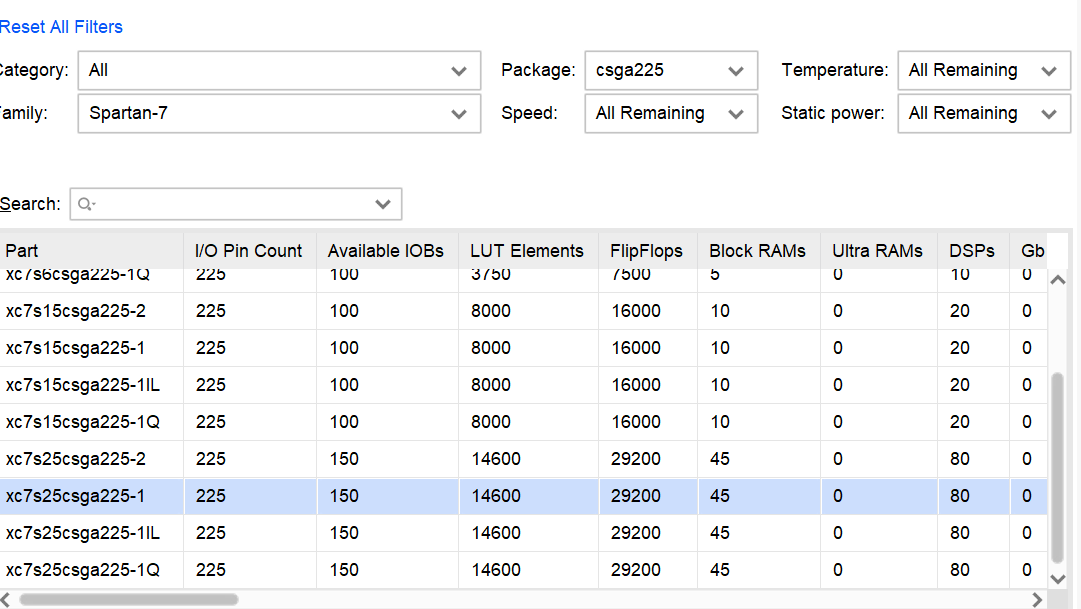1081x609 pixels.
Task: Sort by Available IOBs column header
Action: click(385, 251)
